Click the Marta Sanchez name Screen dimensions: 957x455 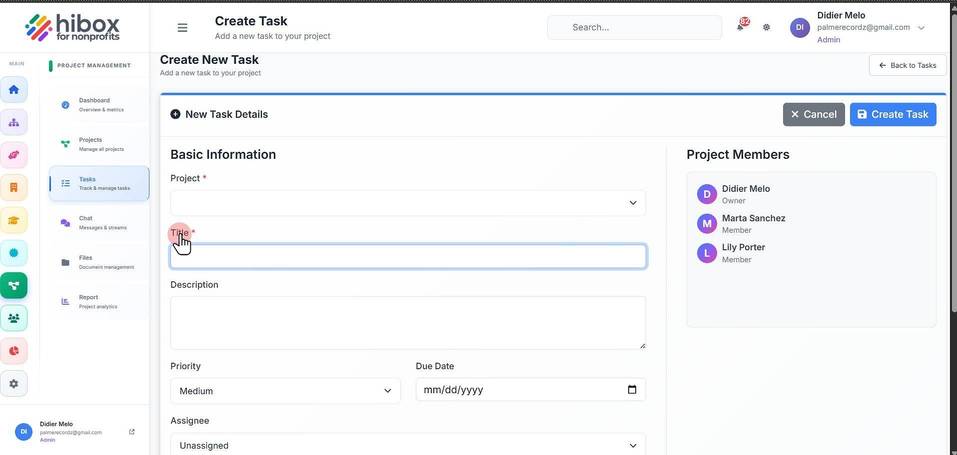(x=754, y=218)
